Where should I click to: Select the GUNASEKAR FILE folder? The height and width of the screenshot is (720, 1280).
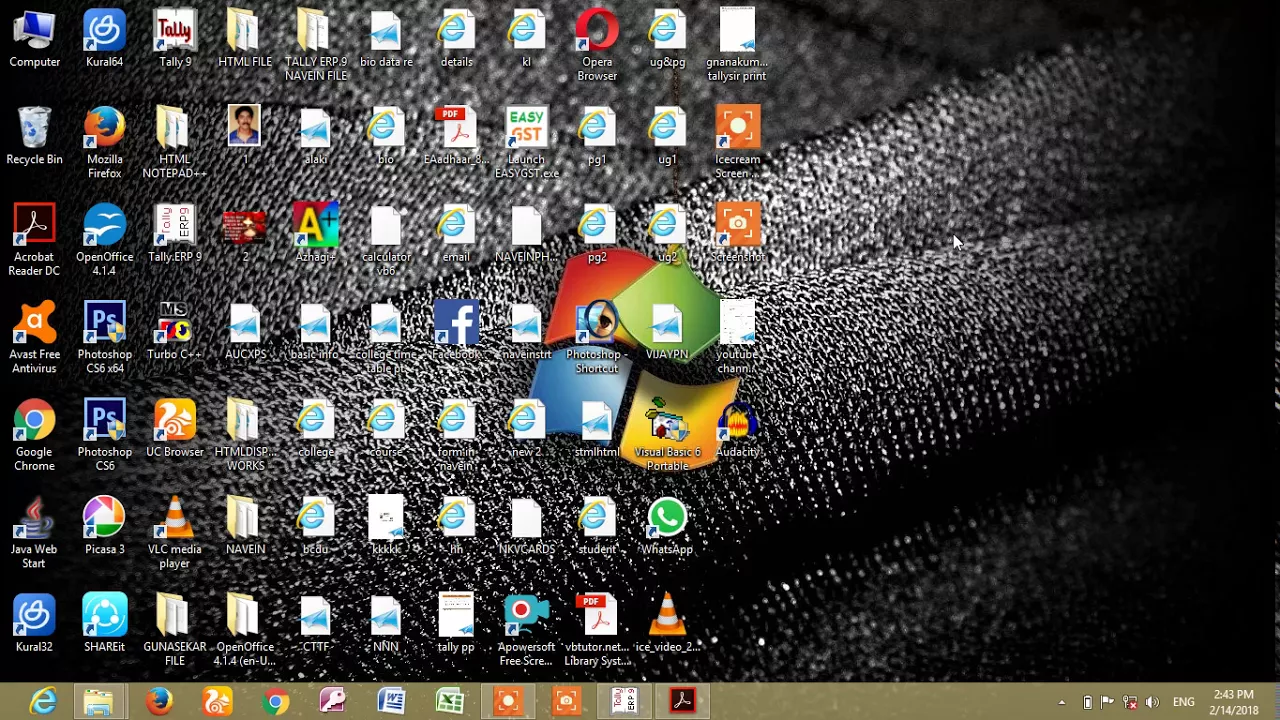coord(175,631)
